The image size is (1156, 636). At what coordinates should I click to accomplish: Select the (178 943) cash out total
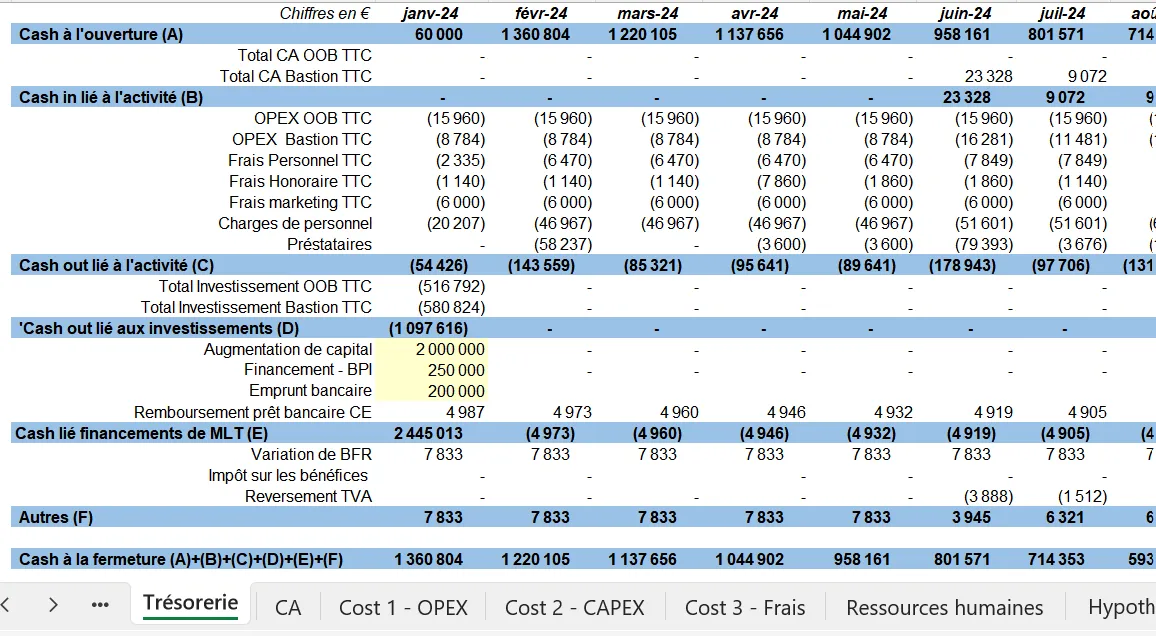point(962,265)
